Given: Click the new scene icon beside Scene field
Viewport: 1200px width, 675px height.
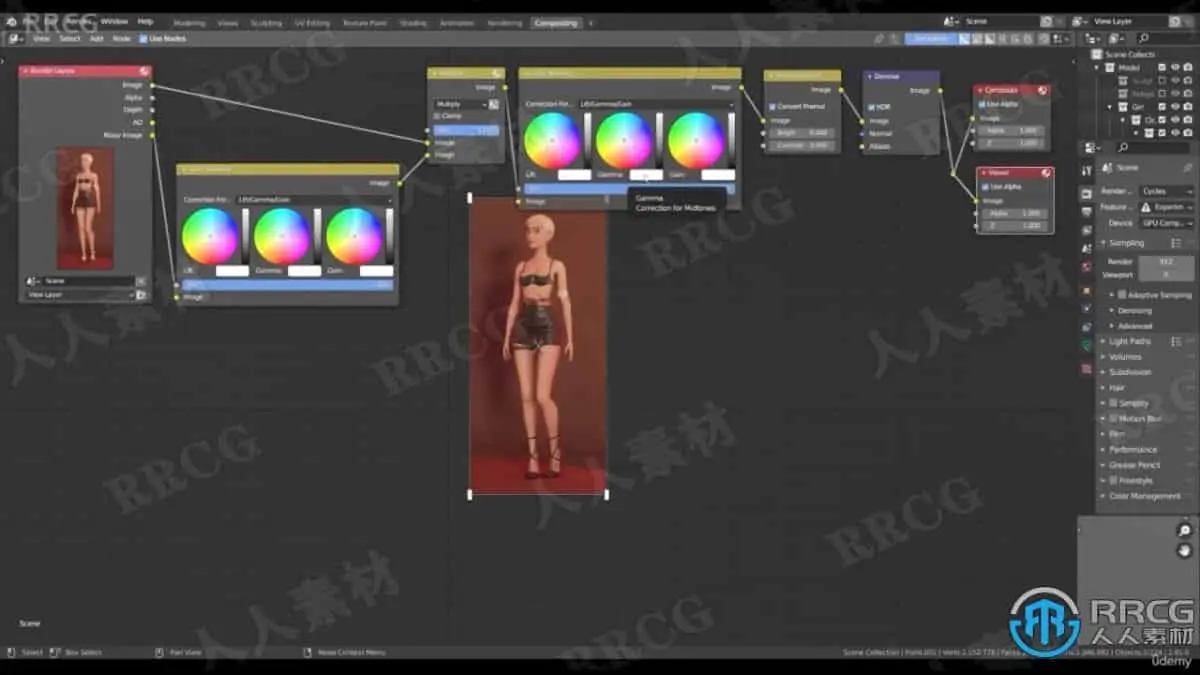Looking at the screenshot, I should pos(1046,21).
